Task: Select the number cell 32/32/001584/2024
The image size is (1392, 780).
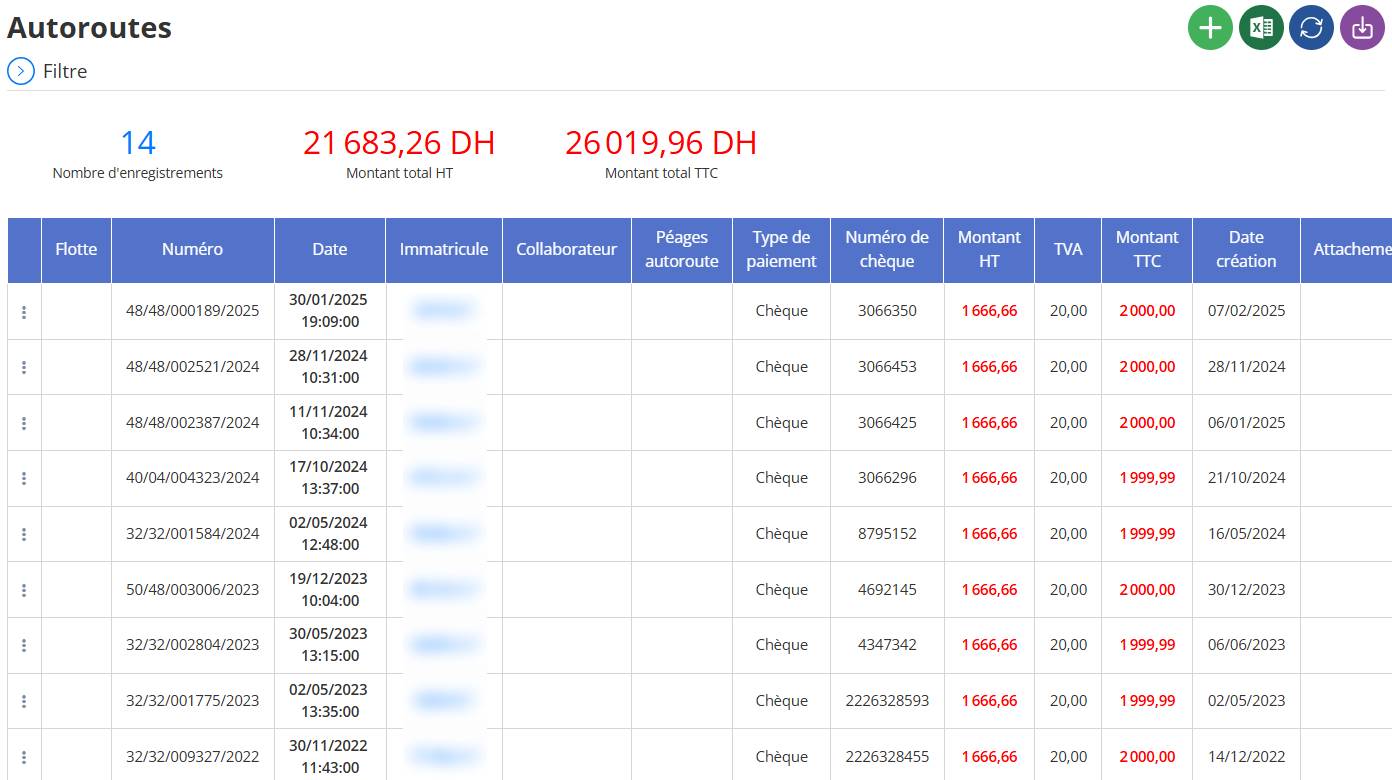Action: (x=192, y=534)
